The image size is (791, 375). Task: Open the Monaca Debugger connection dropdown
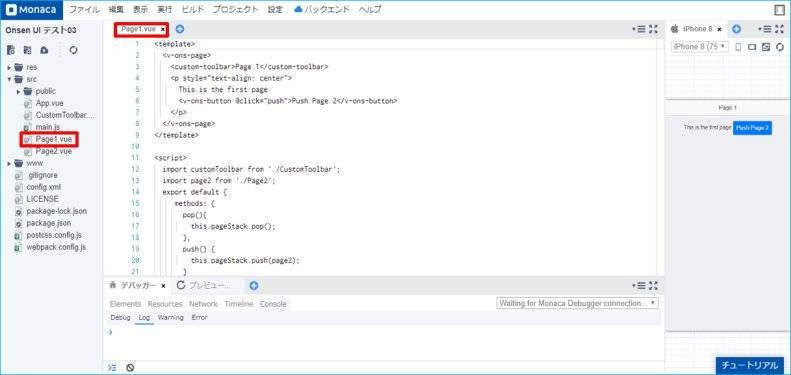[577, 303]
